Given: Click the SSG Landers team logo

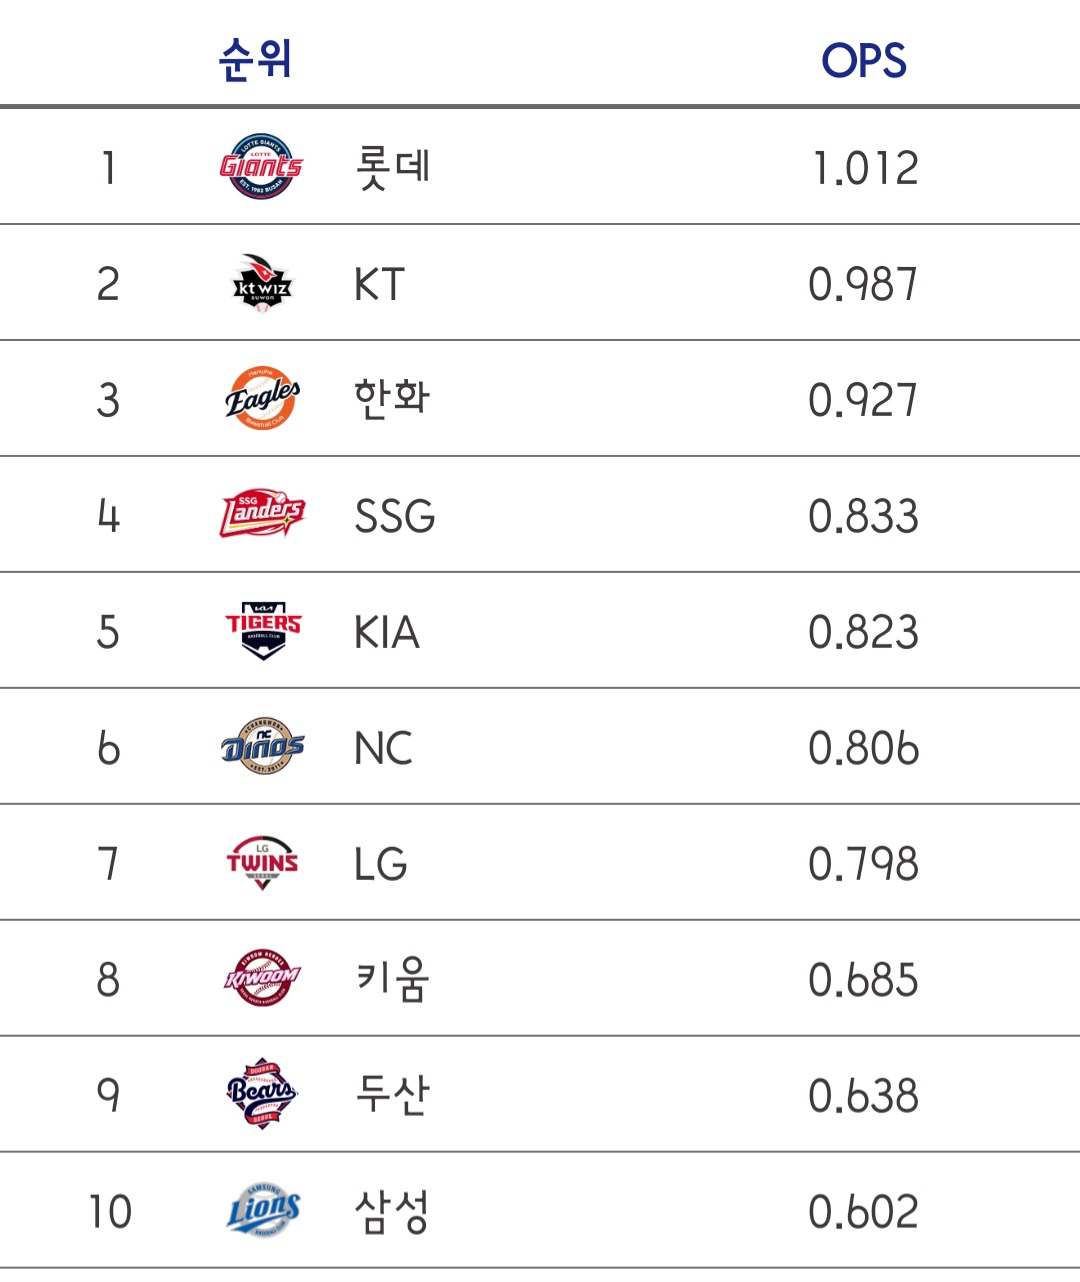Looking at the screenshot, I should (x=262, y=514).
